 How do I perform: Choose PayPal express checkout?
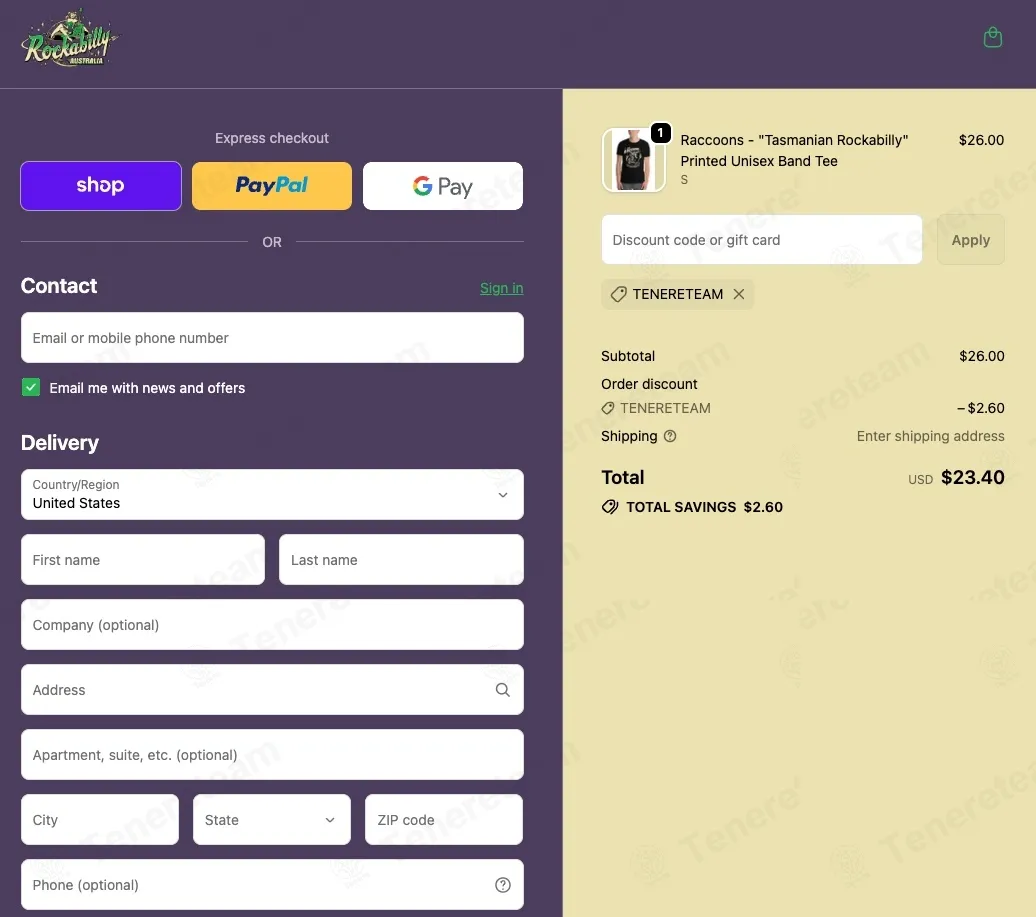click(x=272, y=186)
